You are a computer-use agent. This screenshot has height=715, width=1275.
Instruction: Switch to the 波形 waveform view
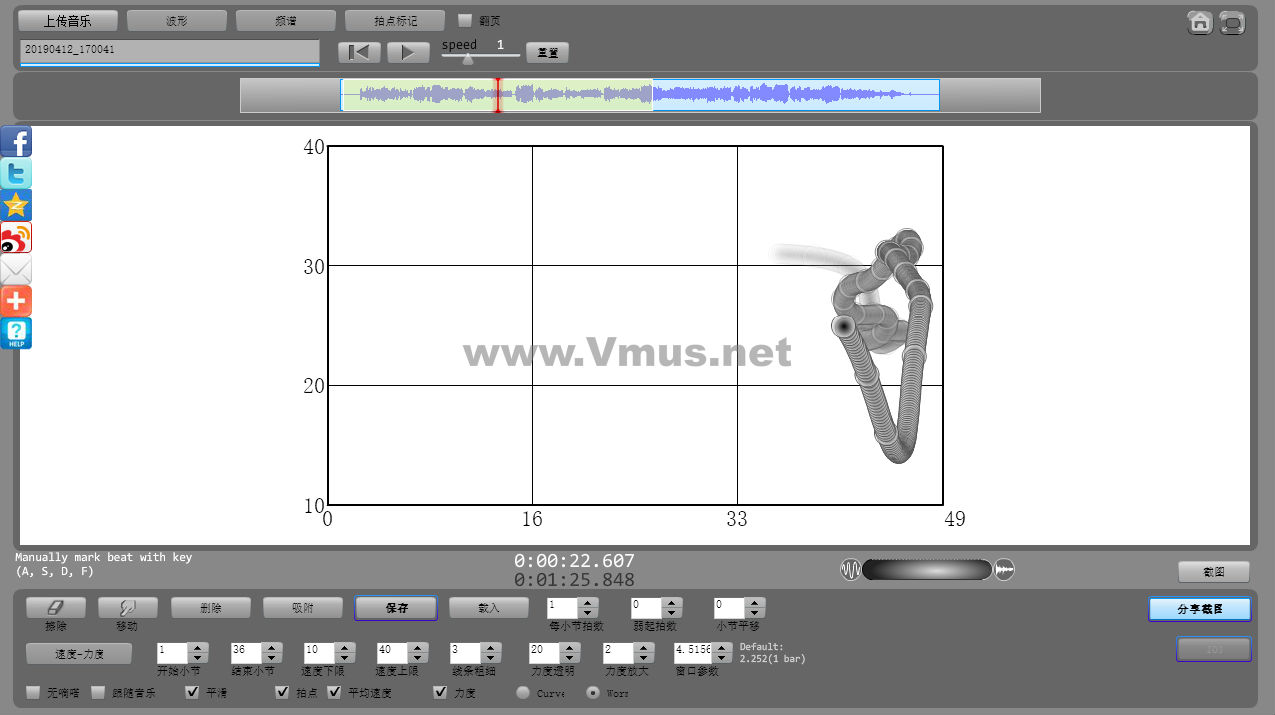coord(177,21)
